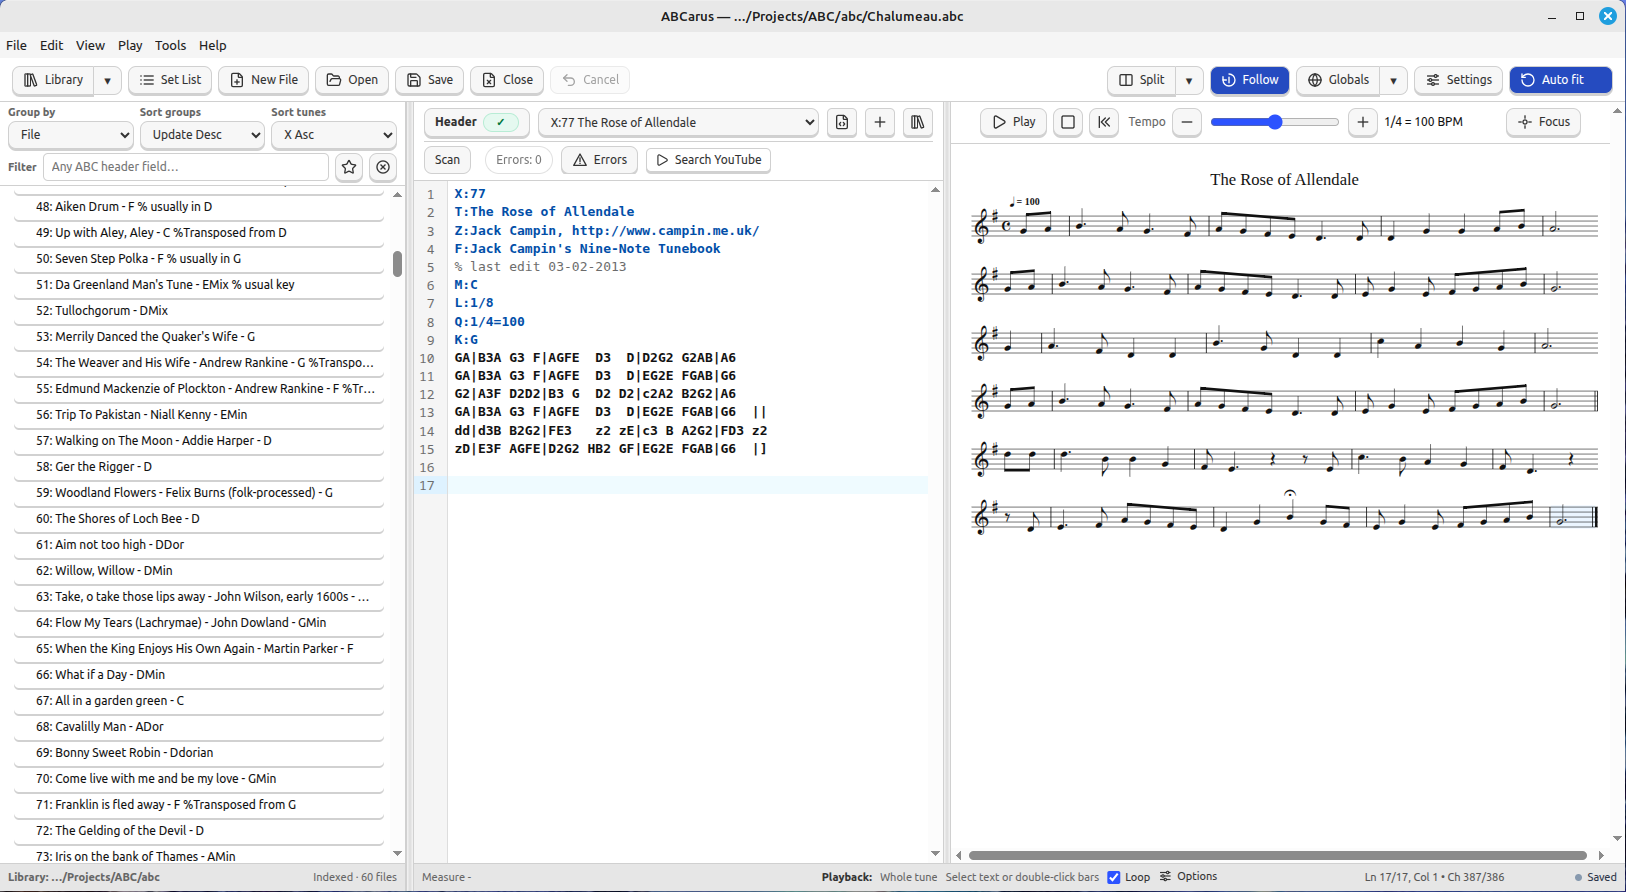Image resolution: width=1626 pixels, height=892 pixels.
Task: Click the stop playback square icon
Action: [1068, 122]
